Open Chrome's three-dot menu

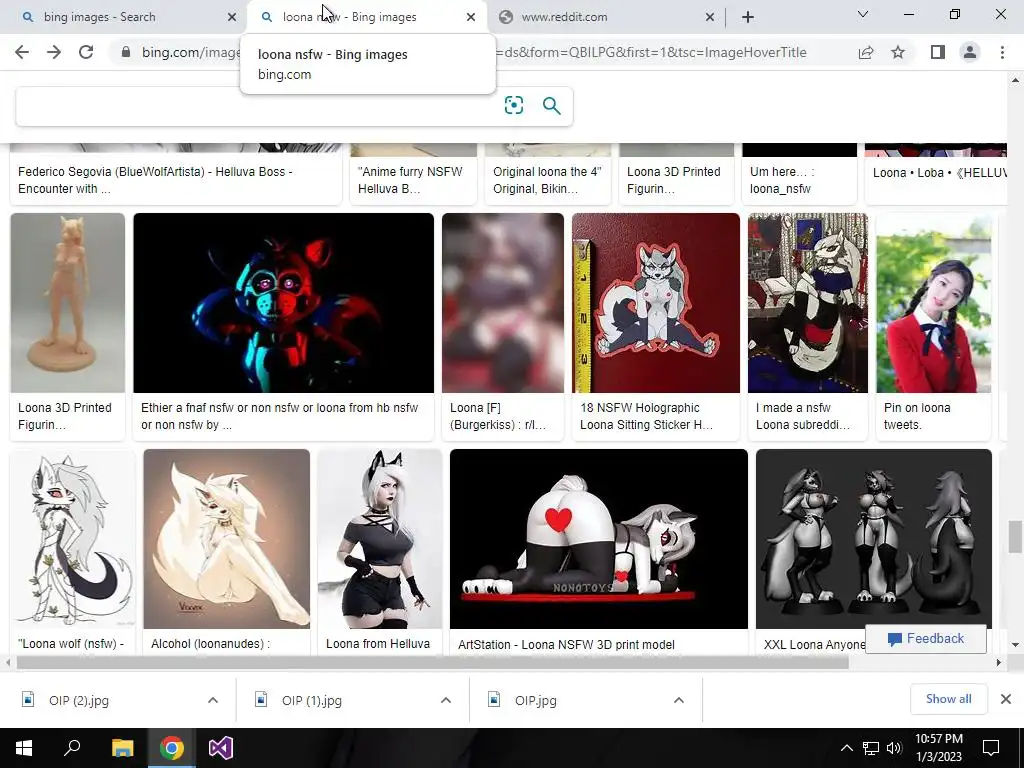coord(1002,52)
